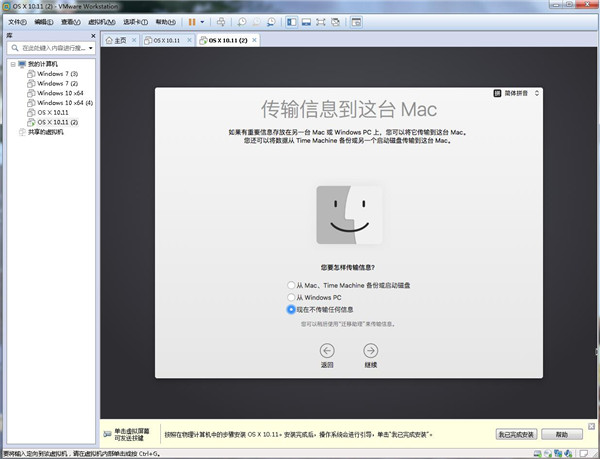
Task: Click the 帮助 button in hint bar
Action: (x=562, y=434)
